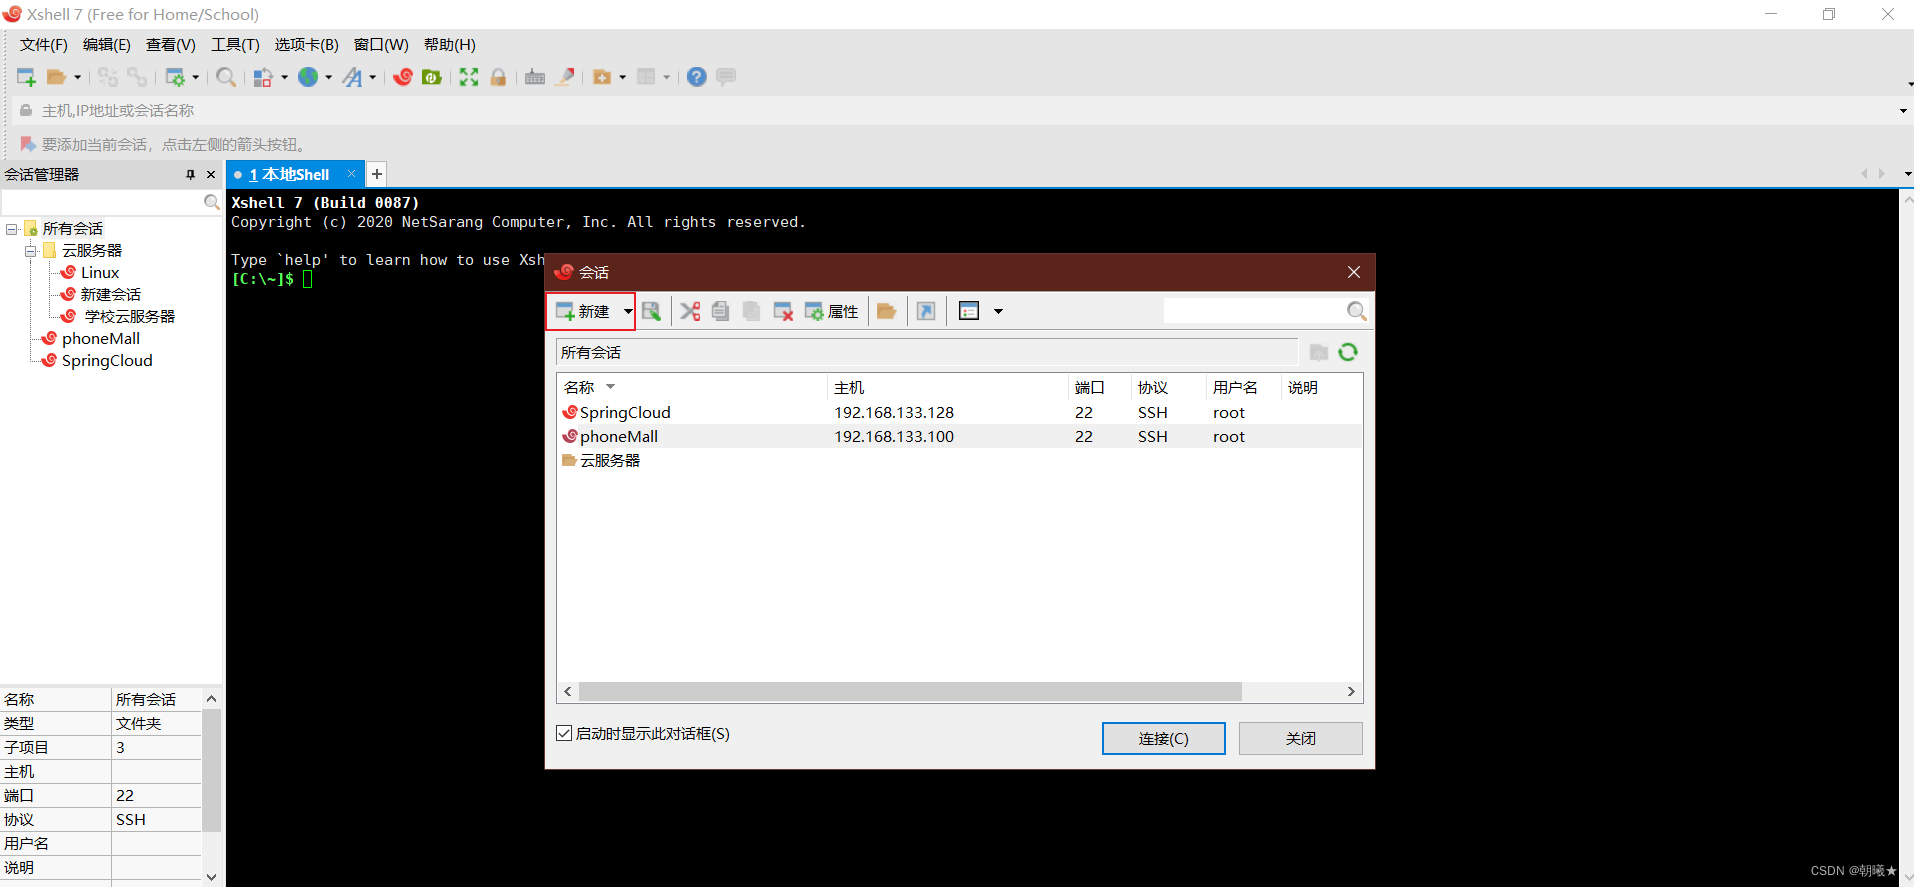The image size is (1914, 887).
Task: Select 学校云服务器 in session manager tree
Action: (x=129, y=316)
